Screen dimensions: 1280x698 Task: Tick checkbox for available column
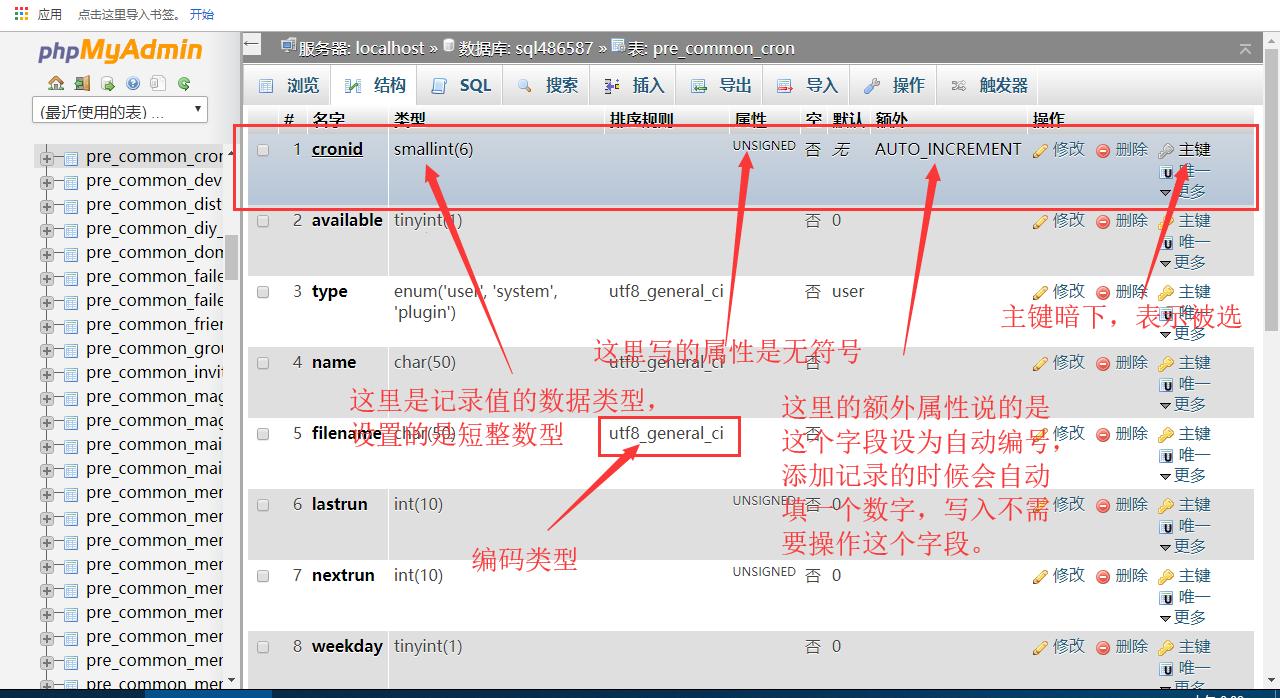[x=263, y=221]
